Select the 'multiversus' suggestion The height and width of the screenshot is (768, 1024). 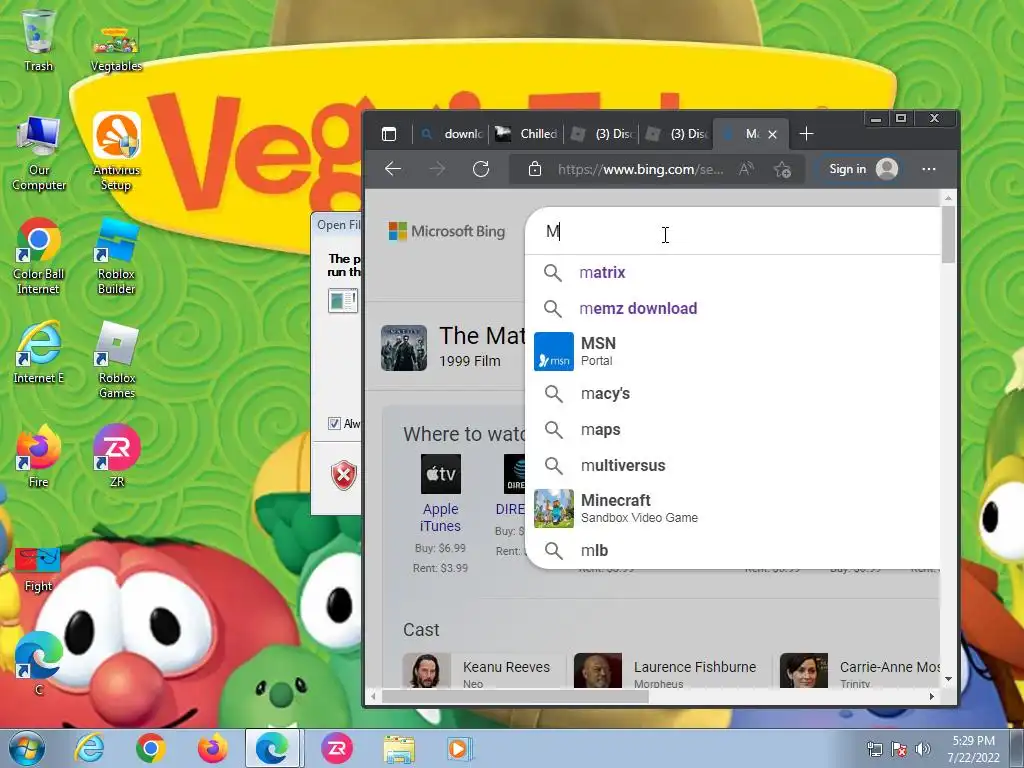coord(731,465)
